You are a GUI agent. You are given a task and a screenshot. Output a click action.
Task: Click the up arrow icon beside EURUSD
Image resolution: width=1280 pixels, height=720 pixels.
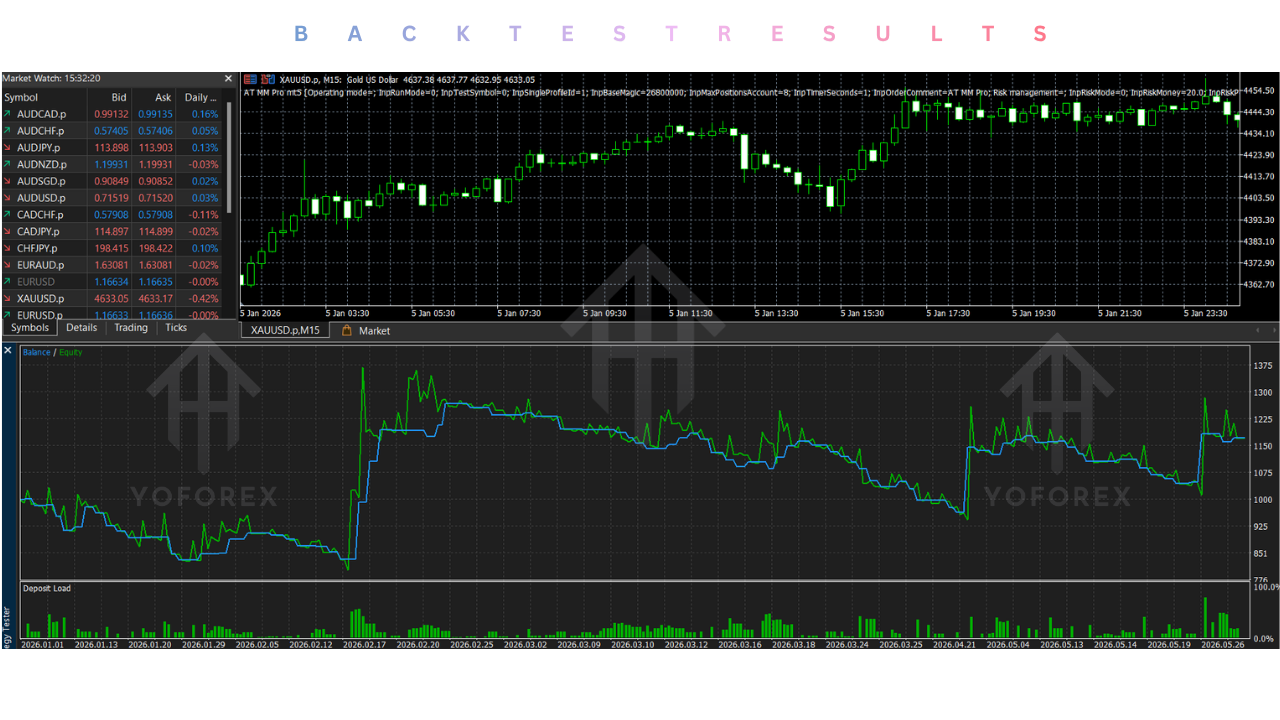point(8,282)
